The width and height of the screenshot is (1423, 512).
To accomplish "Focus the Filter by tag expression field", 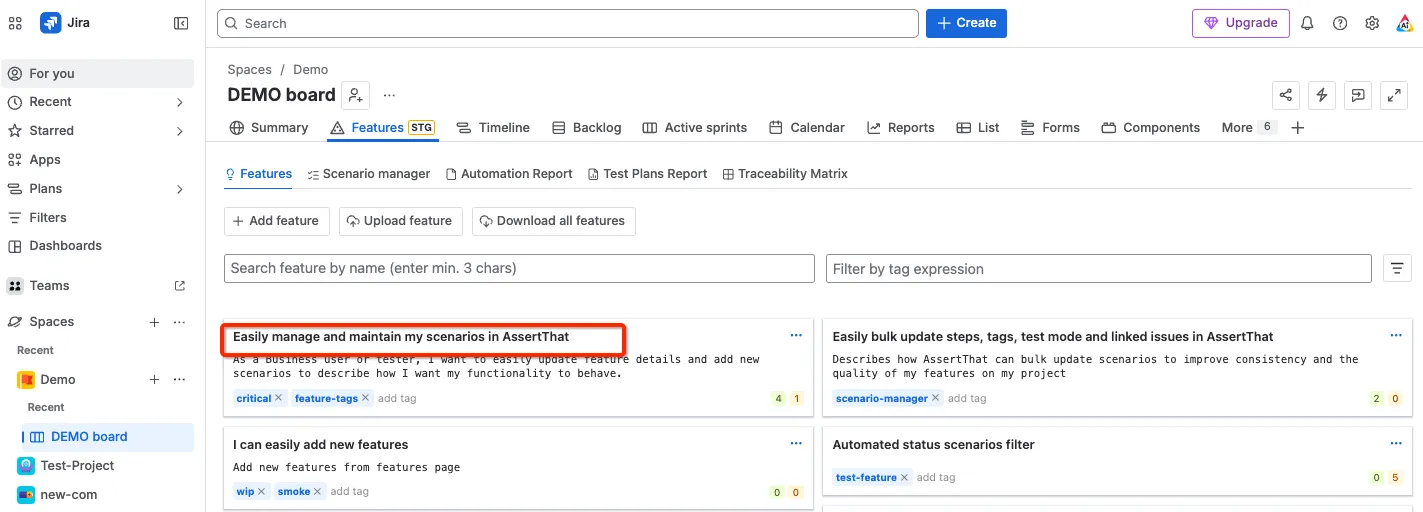I will click(x=1099, y=268).
